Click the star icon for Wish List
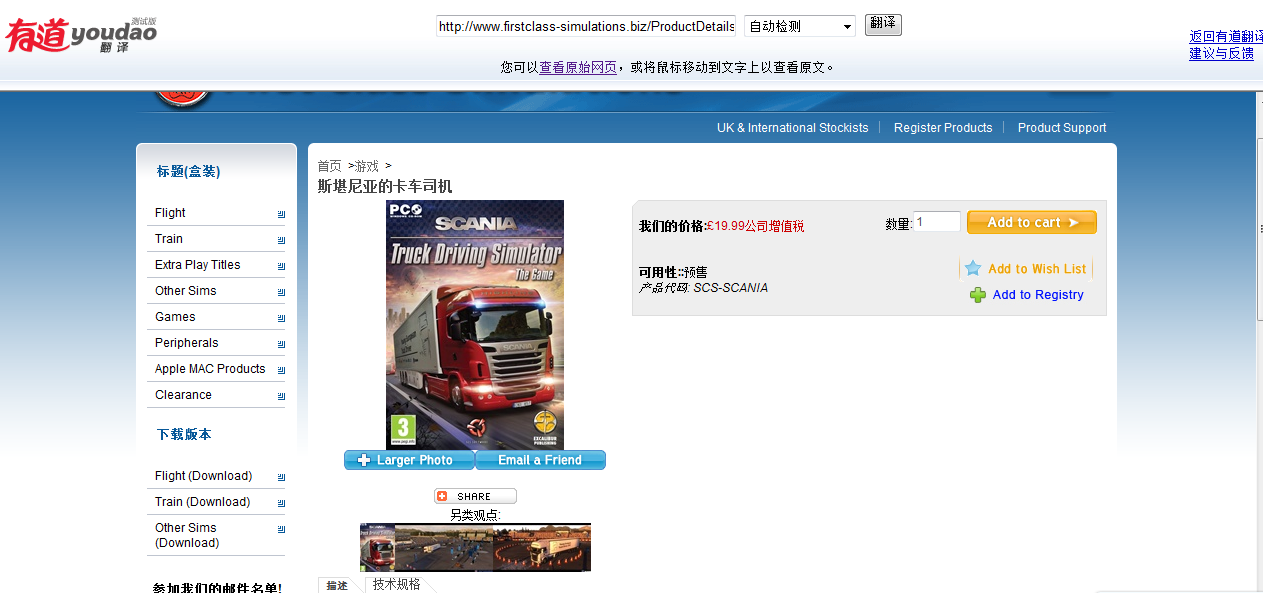 [973, 268]
